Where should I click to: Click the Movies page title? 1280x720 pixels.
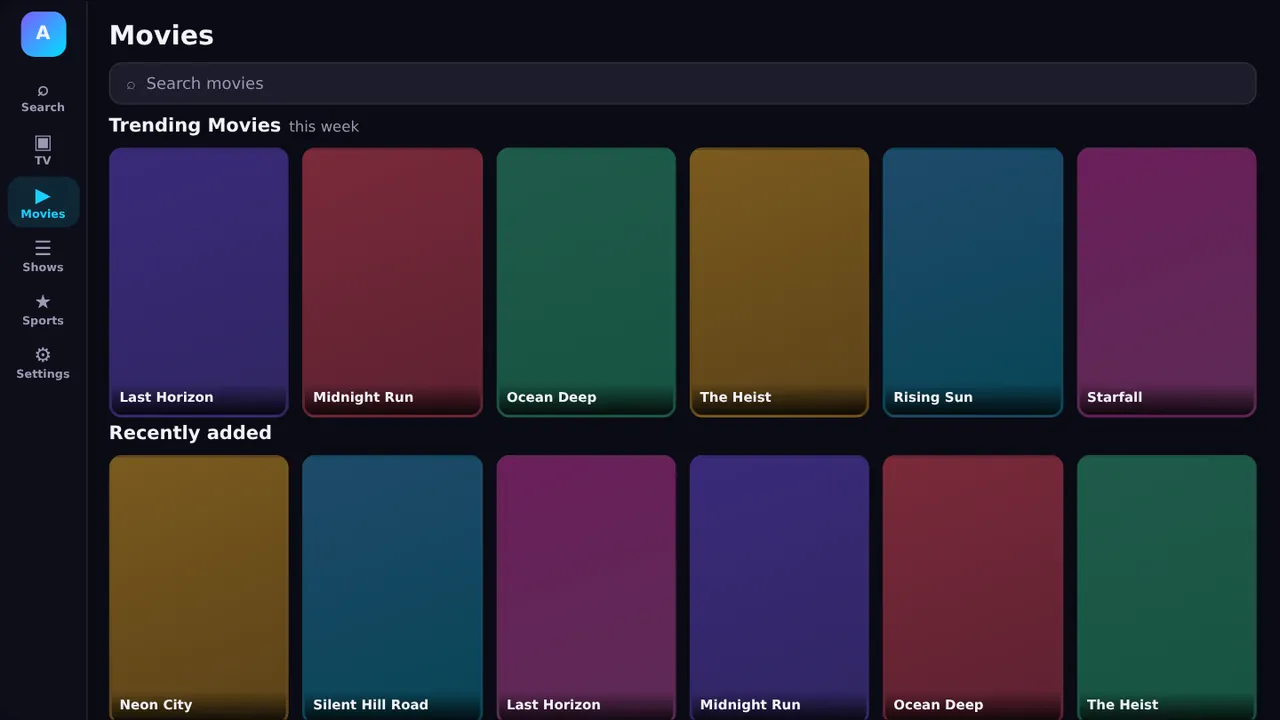161,35
